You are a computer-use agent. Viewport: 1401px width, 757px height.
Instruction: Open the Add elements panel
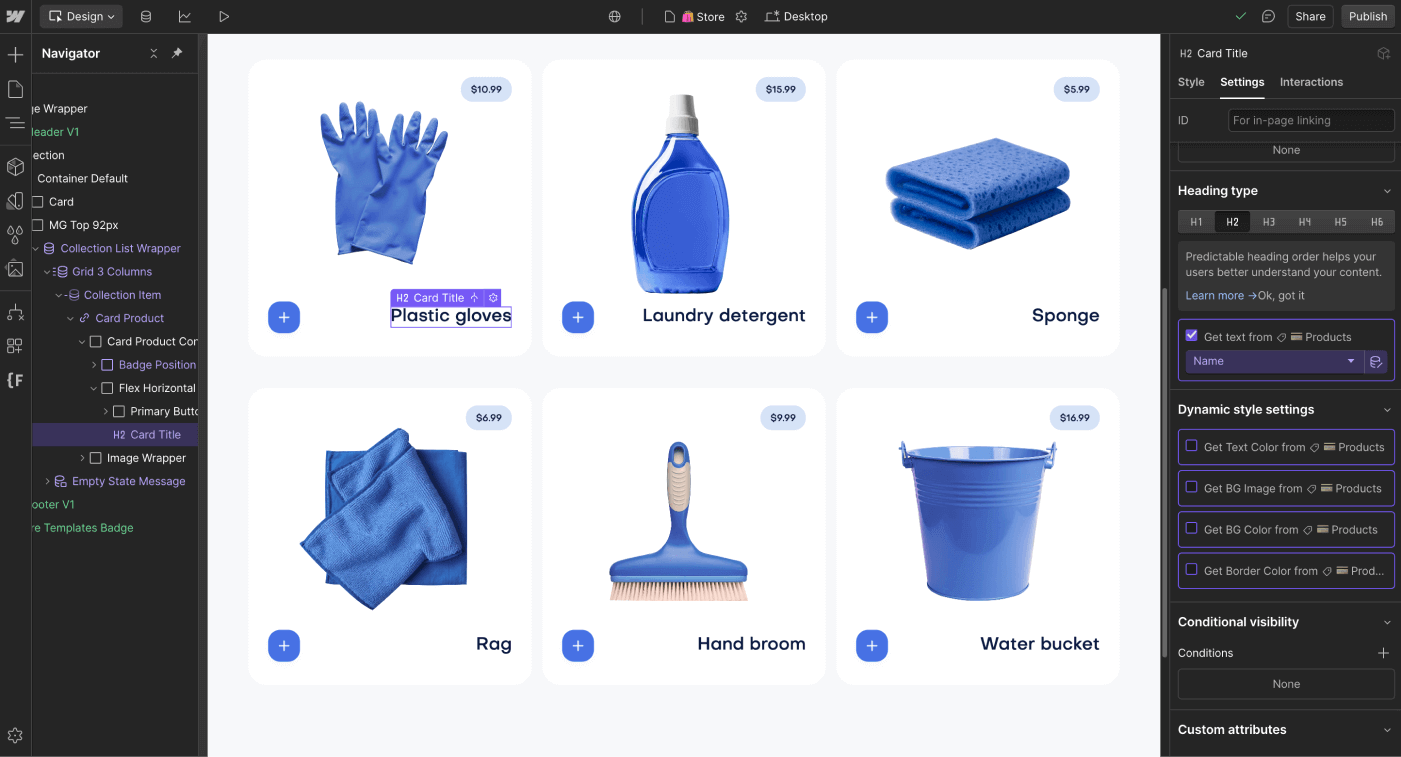tap(15, 54)
